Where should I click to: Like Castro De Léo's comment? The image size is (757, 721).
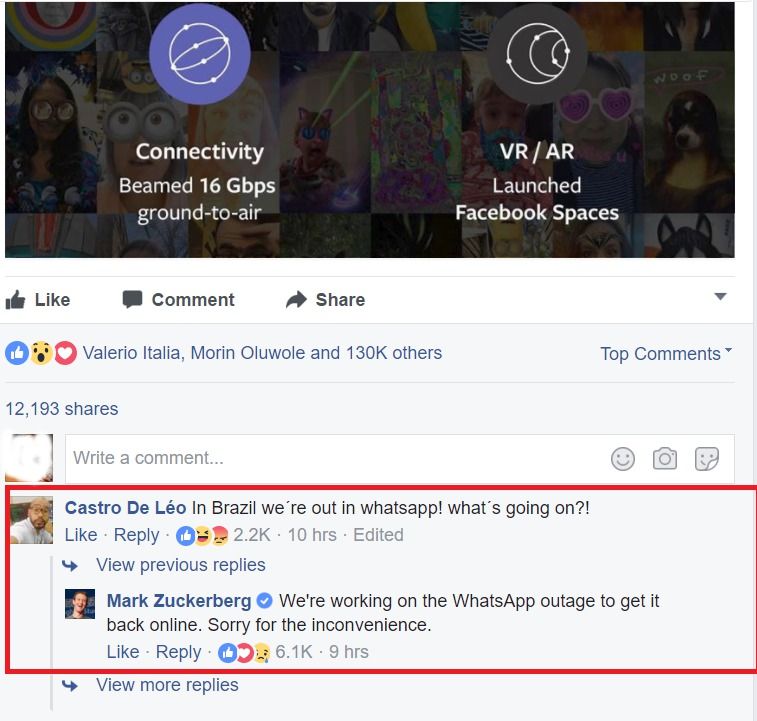tap(81, 535)
